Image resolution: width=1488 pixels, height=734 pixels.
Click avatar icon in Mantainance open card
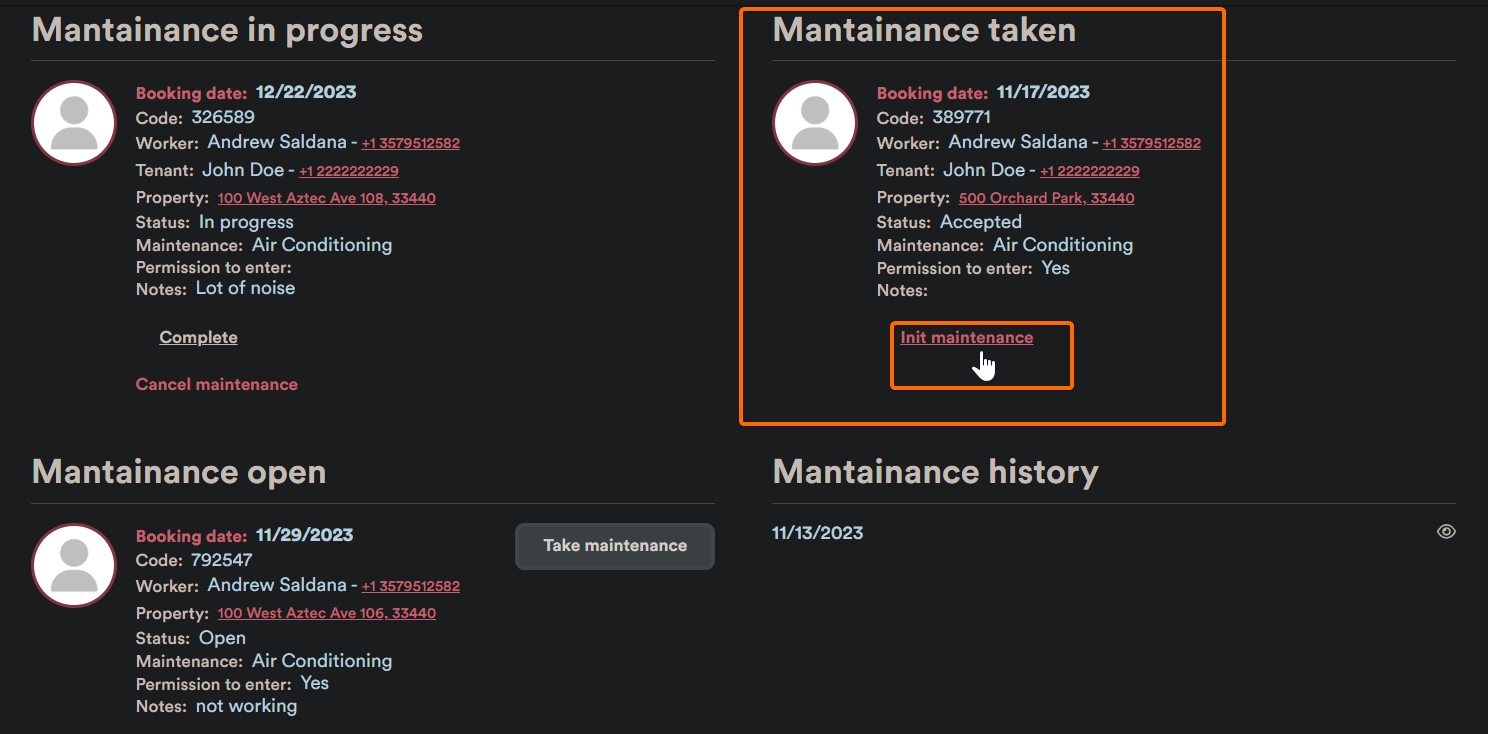coord(75,566)
